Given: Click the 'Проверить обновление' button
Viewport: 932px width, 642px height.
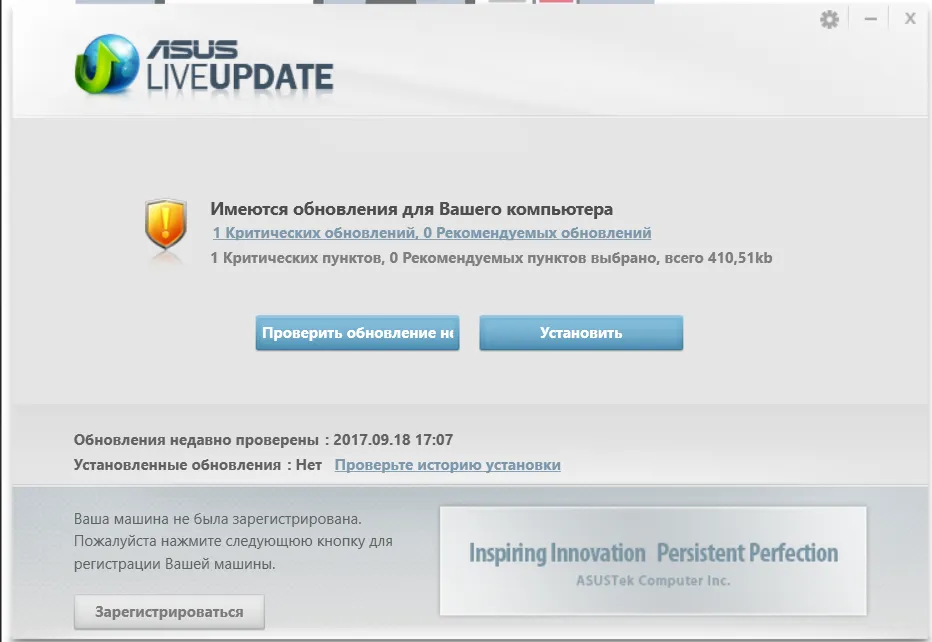Looking at the screenshot, I should point(357,333).
